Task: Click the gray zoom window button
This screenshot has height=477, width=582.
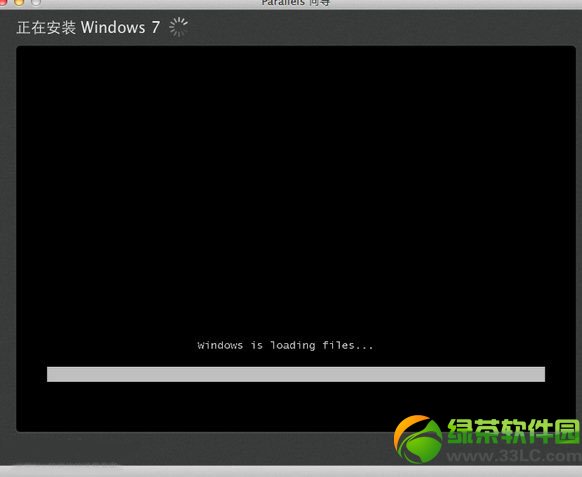Action: 36,2
